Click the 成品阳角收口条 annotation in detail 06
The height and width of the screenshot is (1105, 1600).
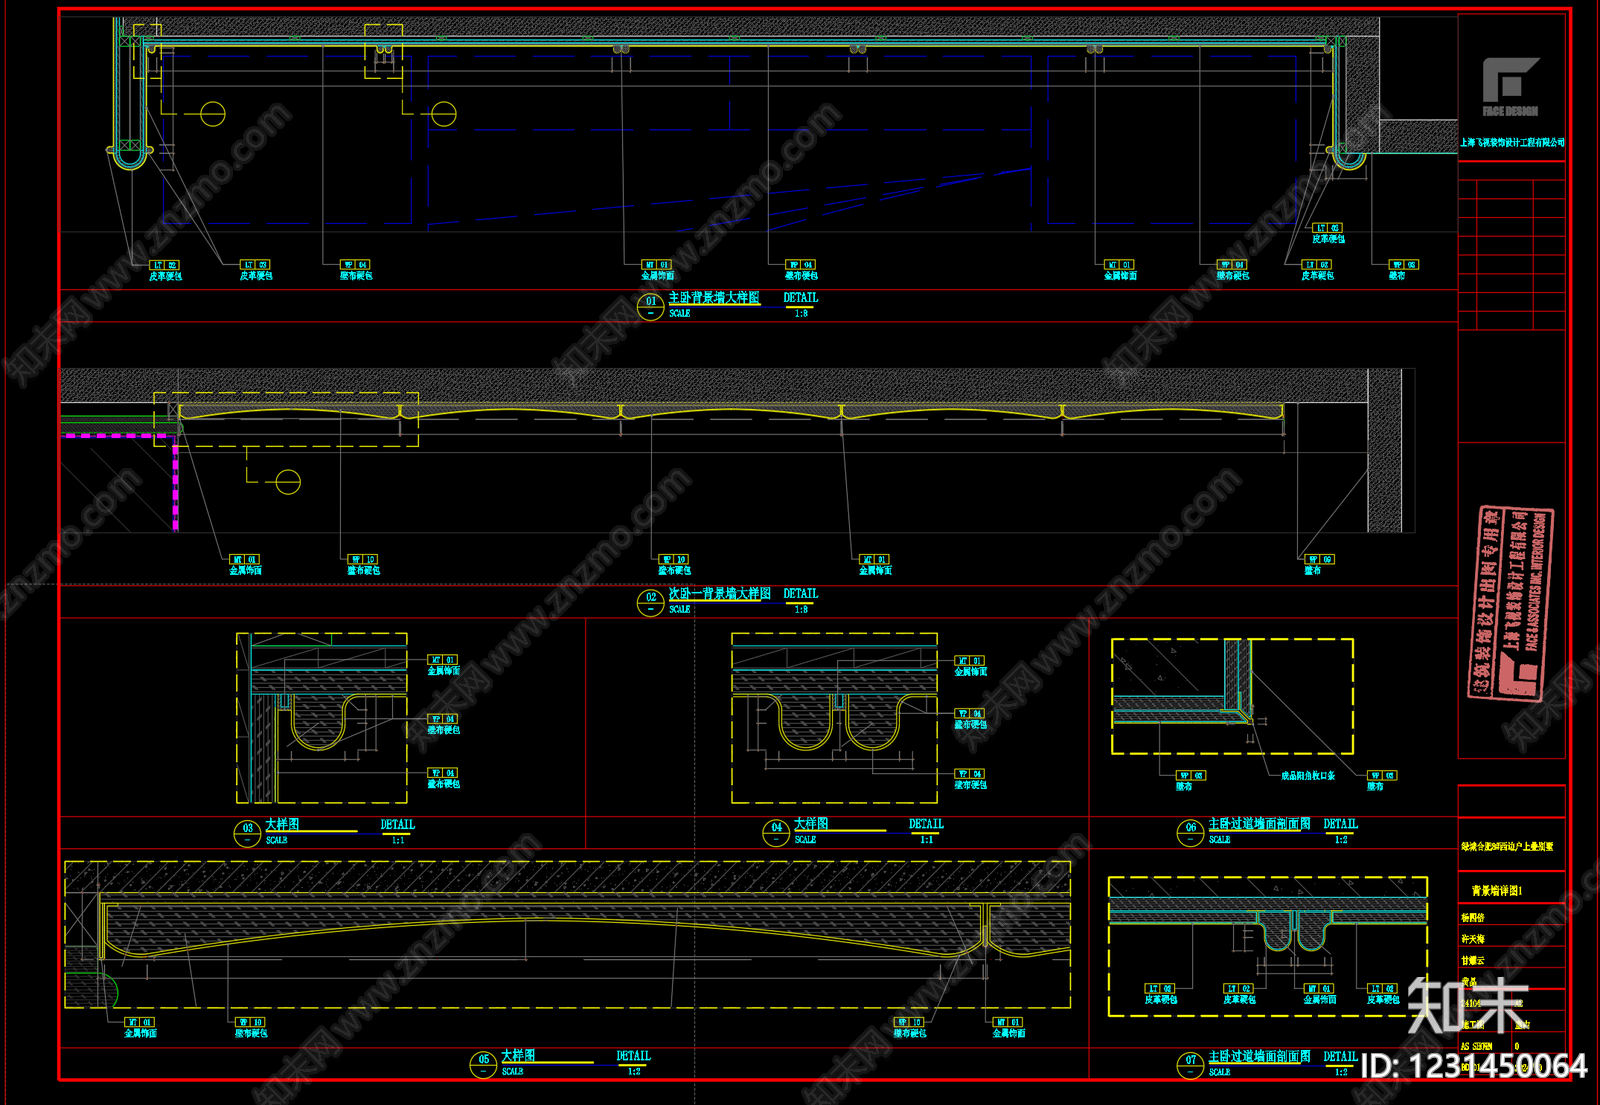[1308, 776]
